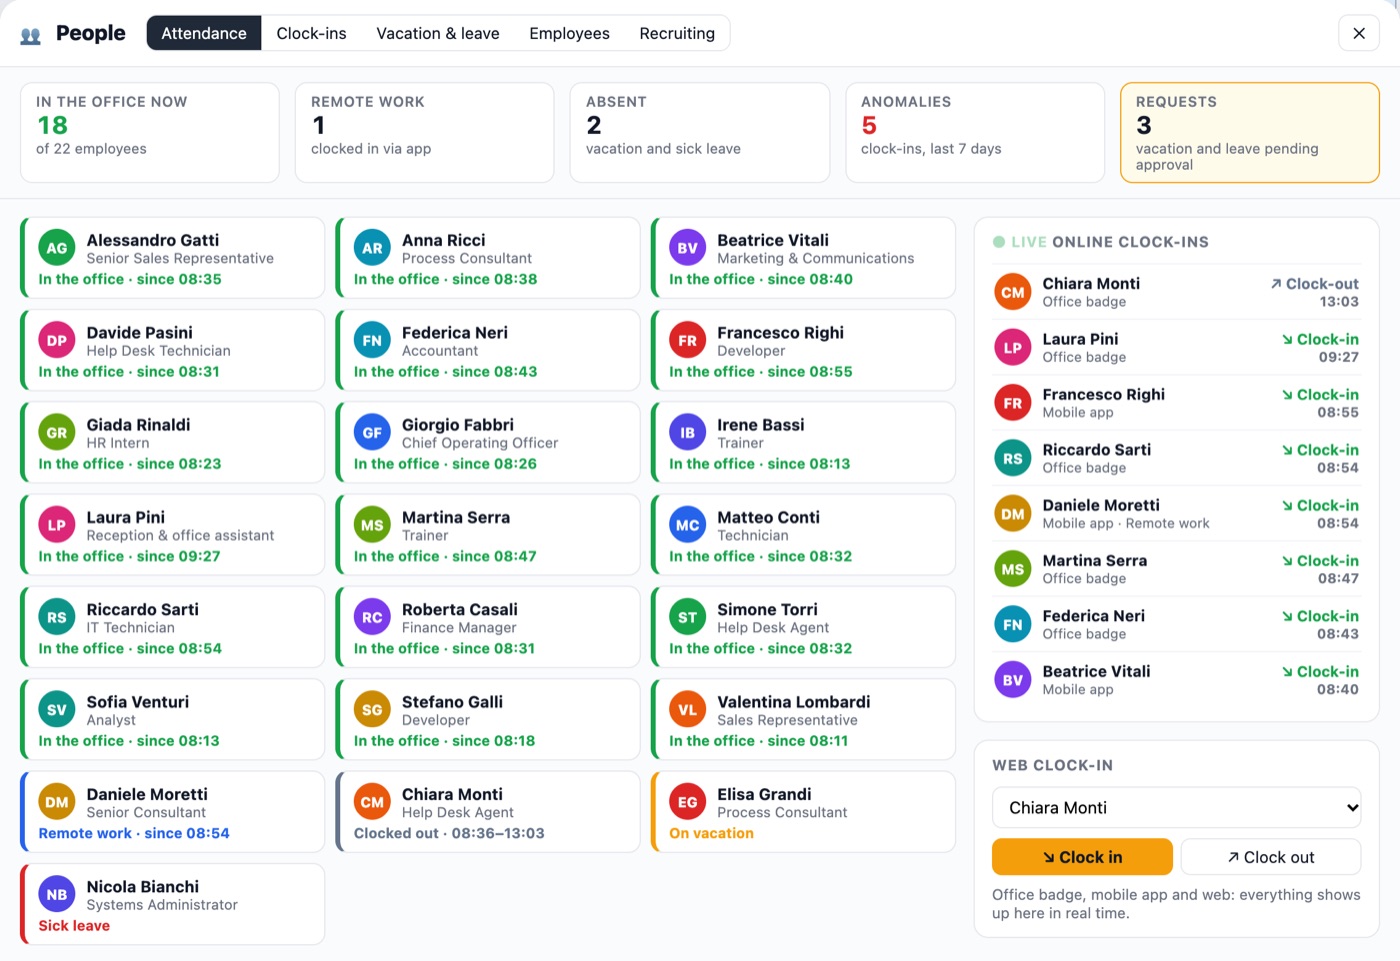Click Giorgio Fabbri's GF avatar
This screenshot has width=1400, height=961.
click(x=372, y=433)
